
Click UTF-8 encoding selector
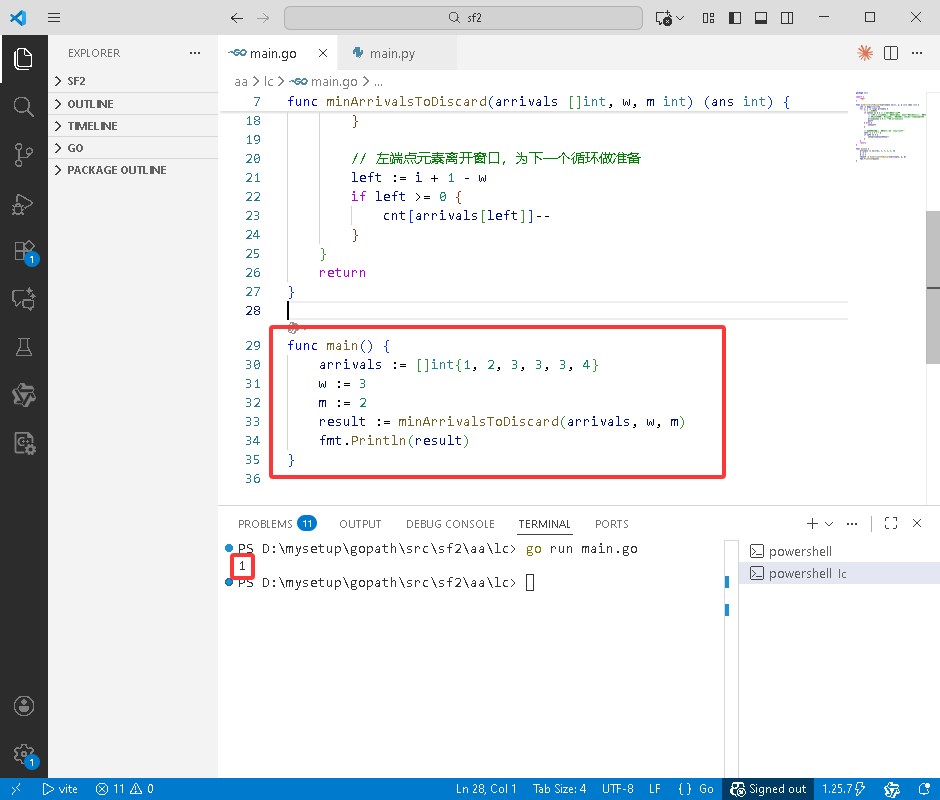[x=617, y=789]
